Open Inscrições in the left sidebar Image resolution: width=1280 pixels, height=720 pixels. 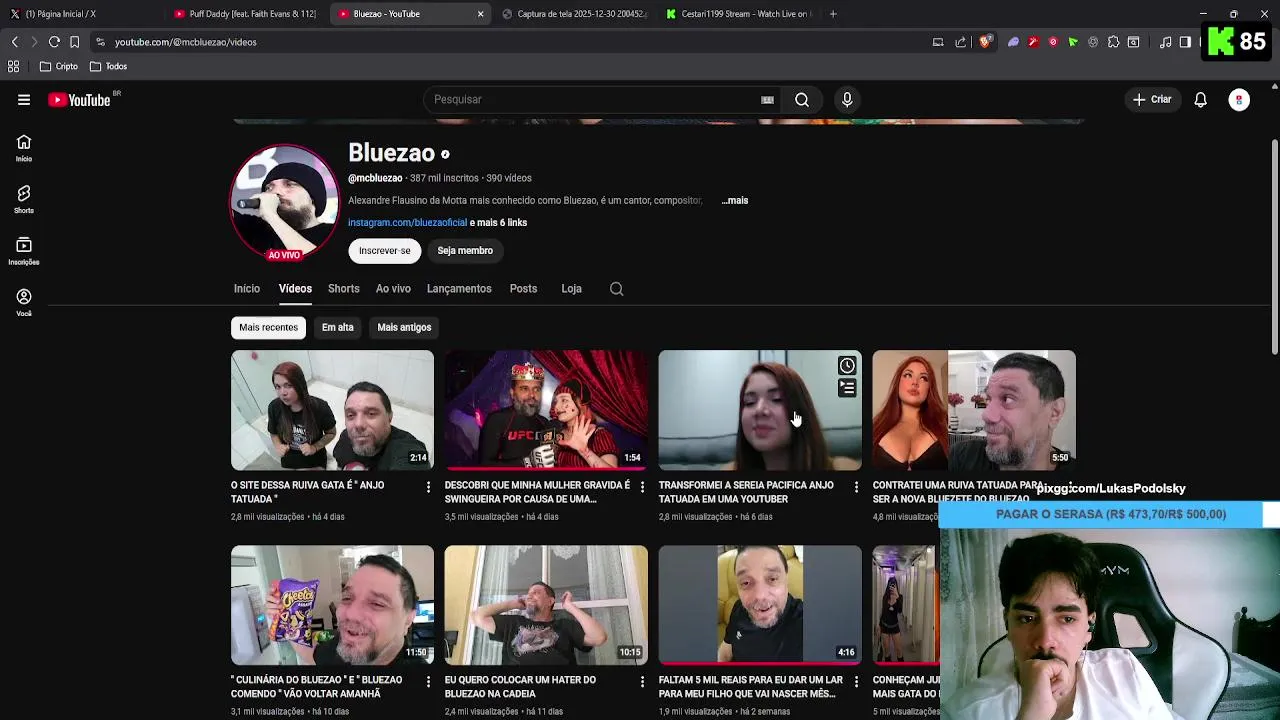(24, 251)
